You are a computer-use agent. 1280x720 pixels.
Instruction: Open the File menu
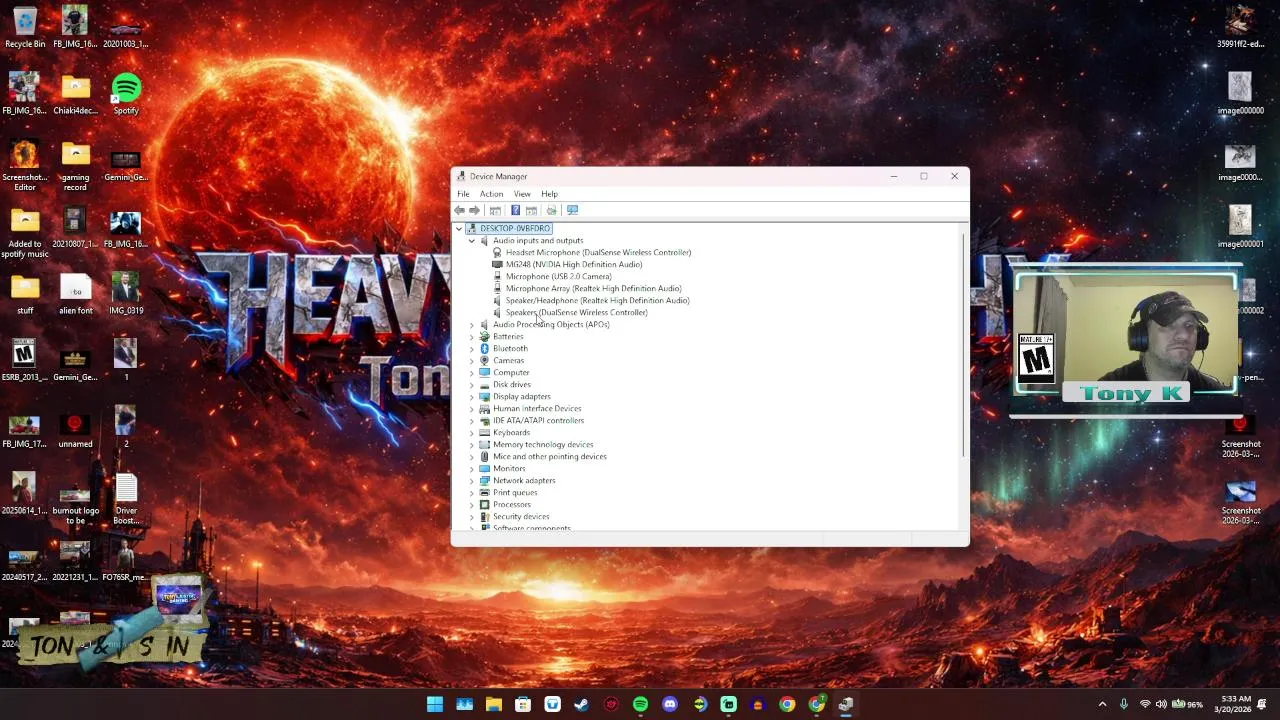[x=463, y=194]
